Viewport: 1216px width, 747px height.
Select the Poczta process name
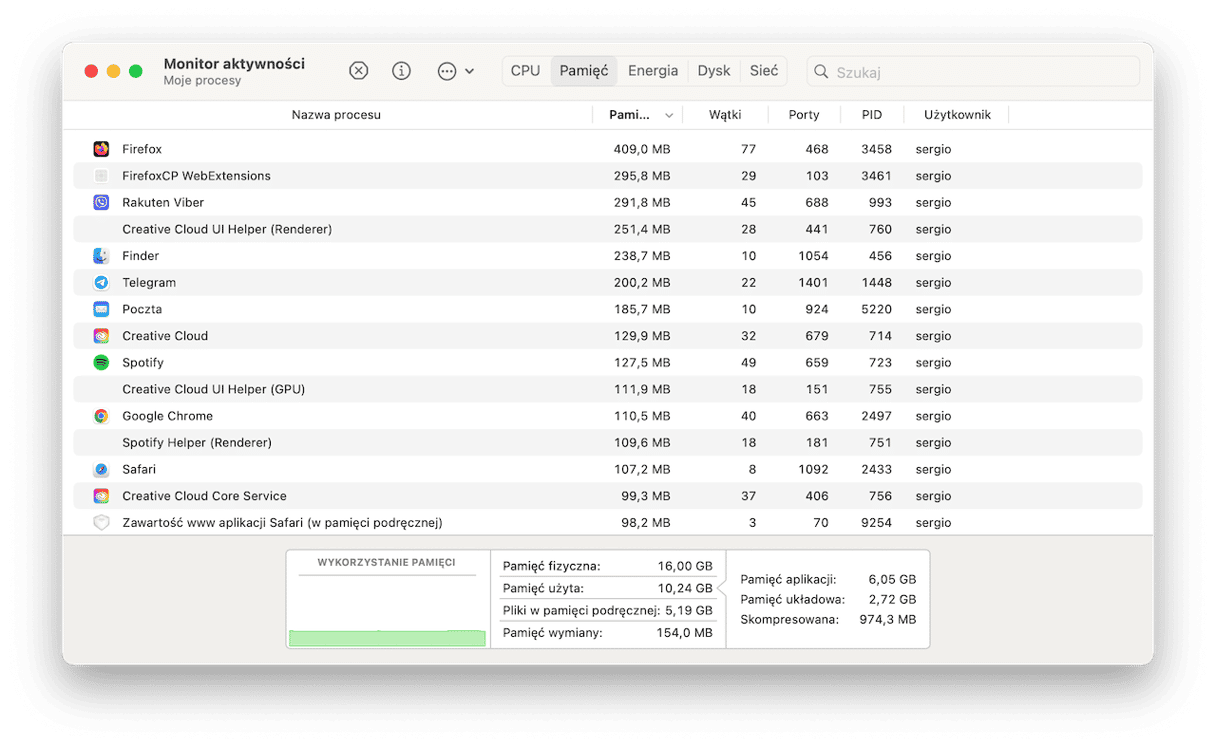pos(142,309)
